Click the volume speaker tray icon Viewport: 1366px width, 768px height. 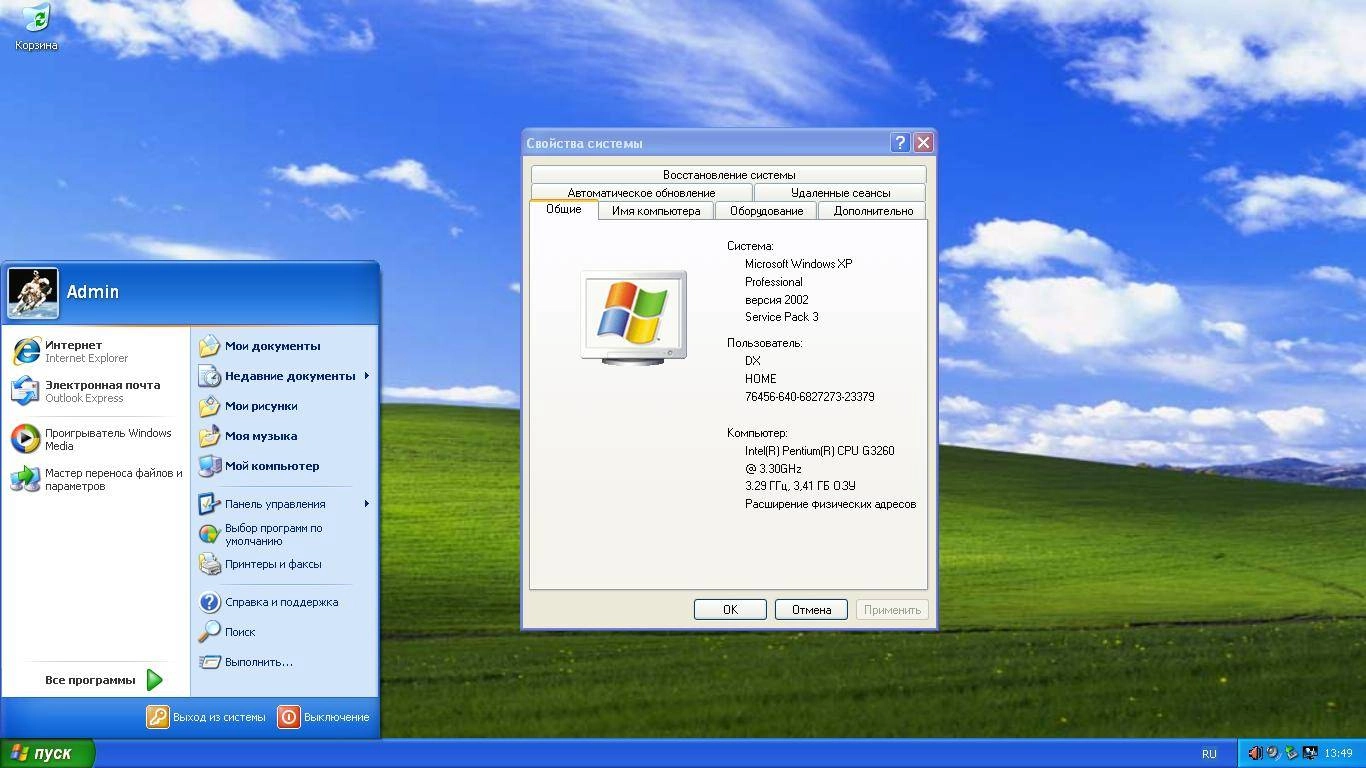1254,753
